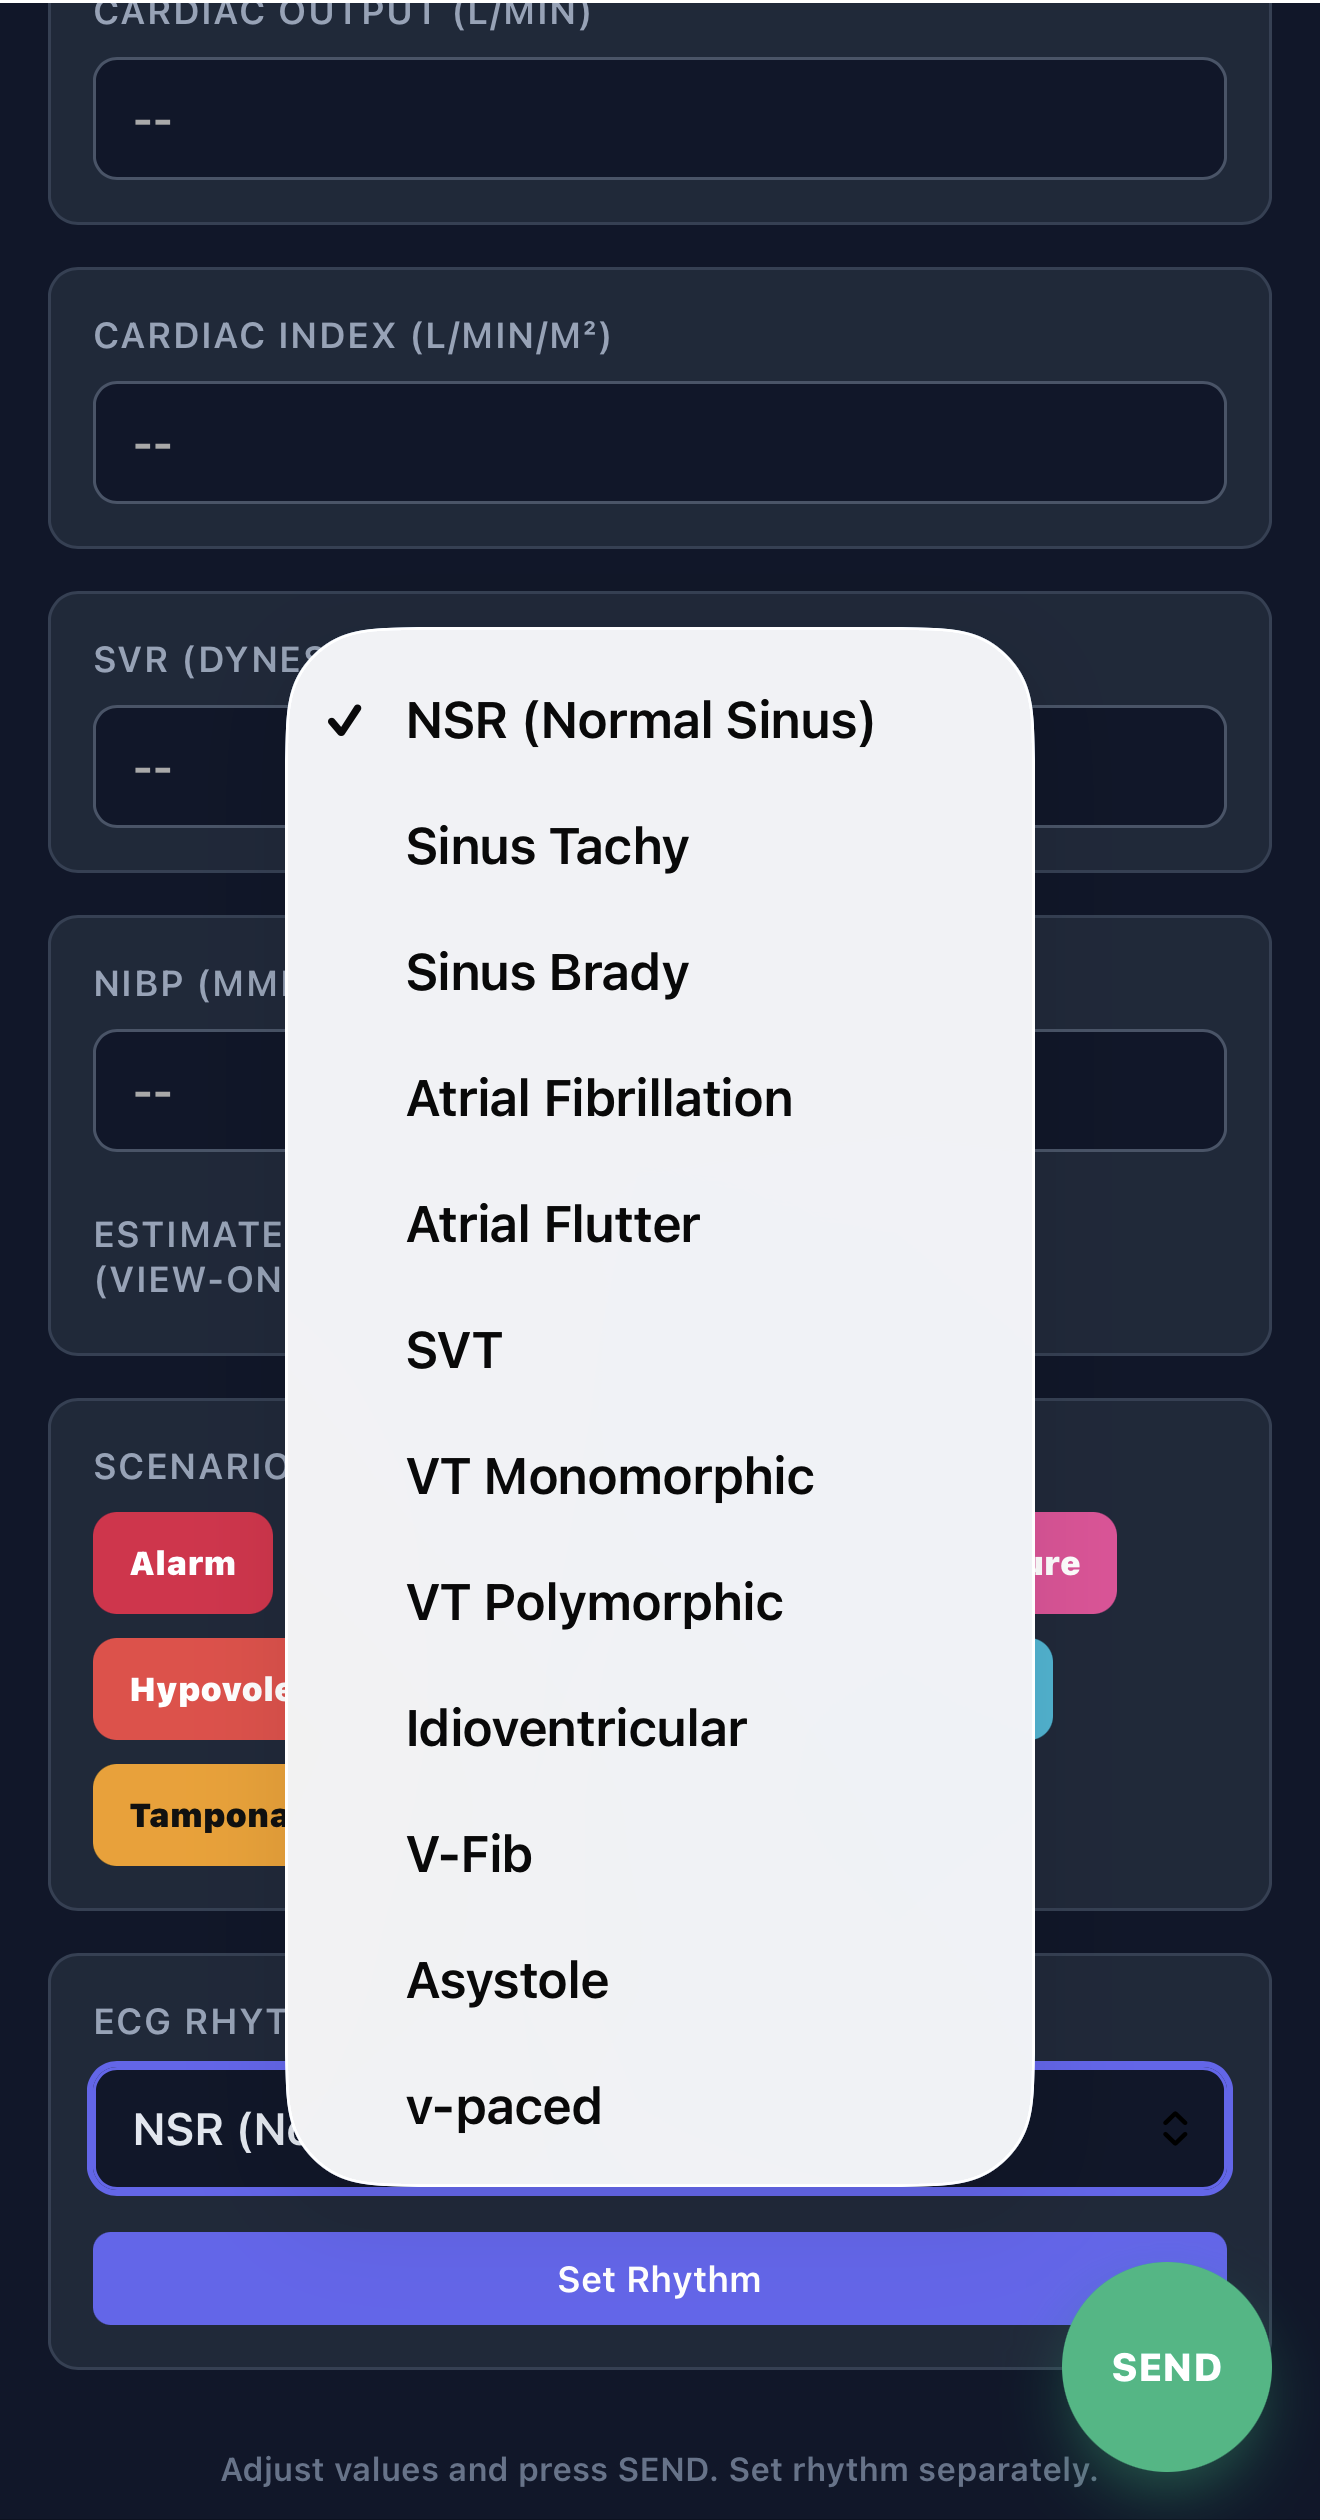
Task: Select Asystole rhythm option
Action: tap(507, 1981)
